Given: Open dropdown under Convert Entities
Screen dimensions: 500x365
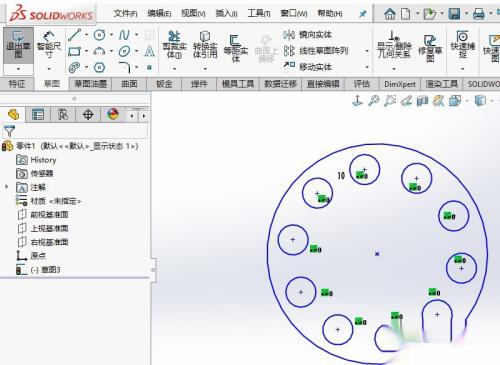Looking at the screenshot, I should click(x=205, y=69).
